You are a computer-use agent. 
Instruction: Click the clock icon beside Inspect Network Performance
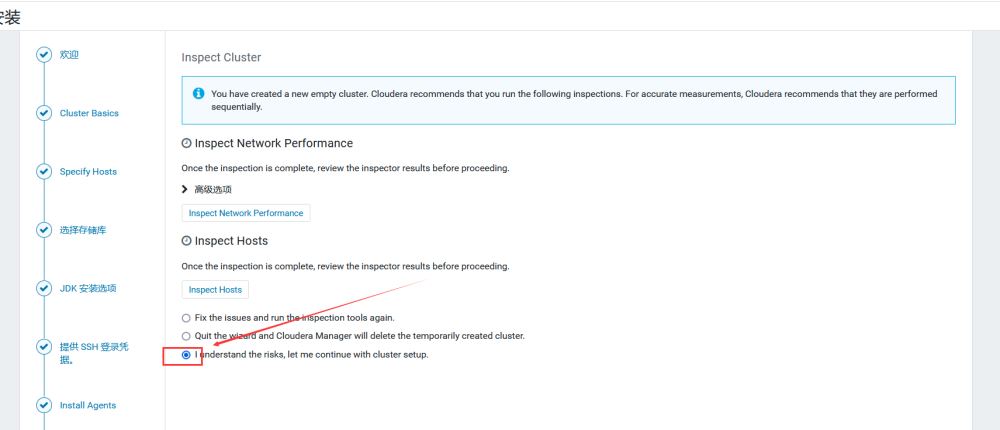click(x=186, y=144)
